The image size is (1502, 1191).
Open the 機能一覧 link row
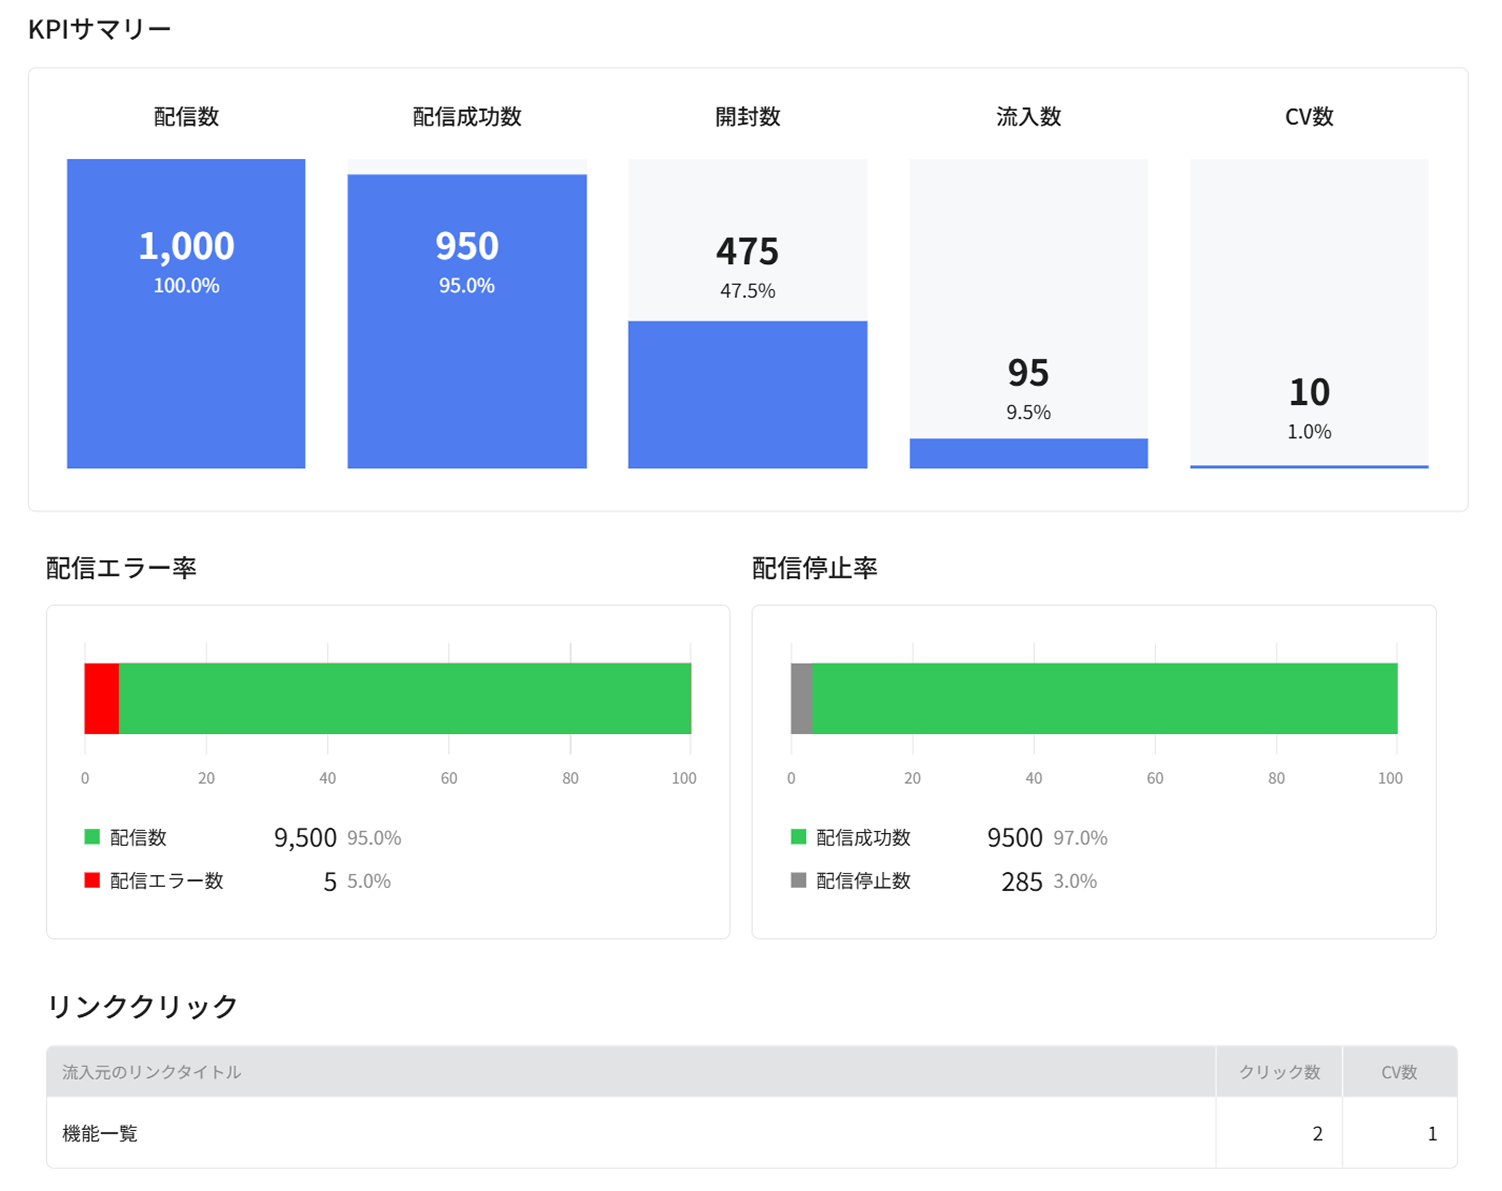pos(100,1133)
